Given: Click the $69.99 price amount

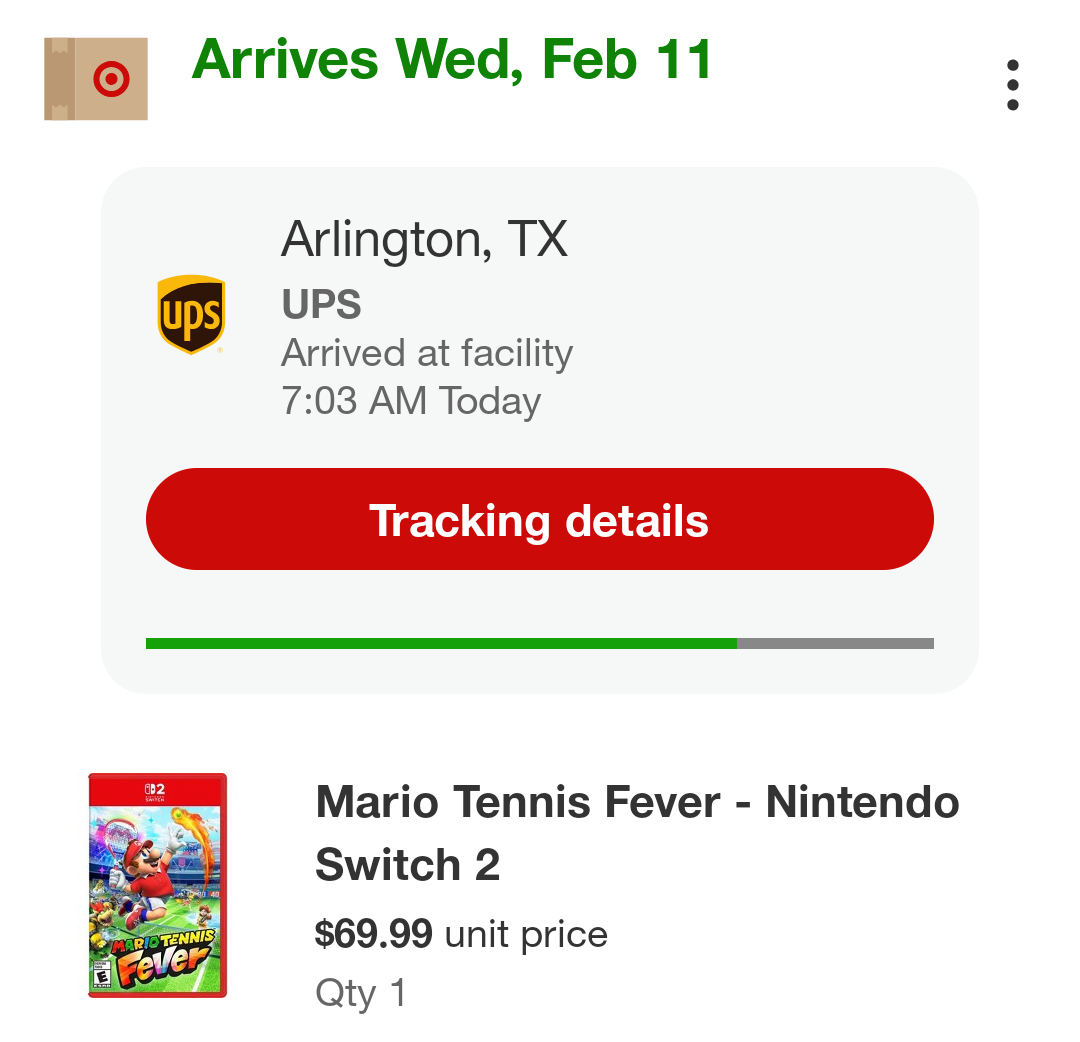Looking at the screenshot, I should click(373, 934).
